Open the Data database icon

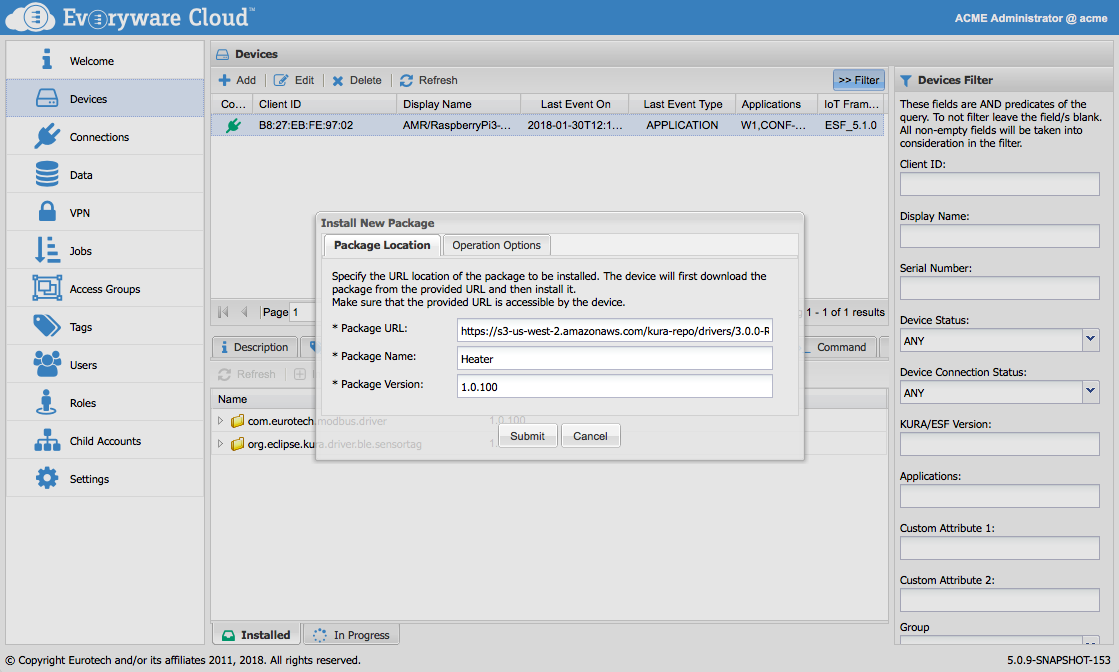pos(46,174)
